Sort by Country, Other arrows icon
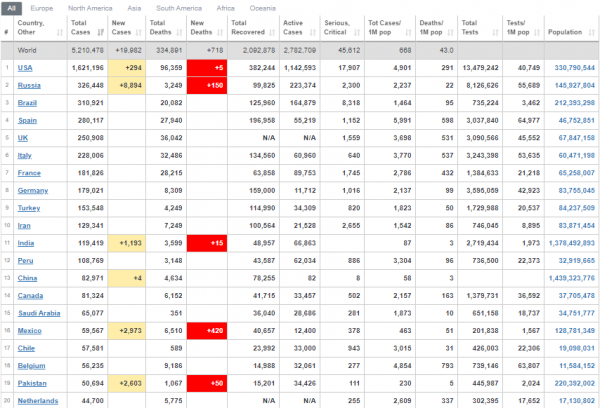 point(60,33)
